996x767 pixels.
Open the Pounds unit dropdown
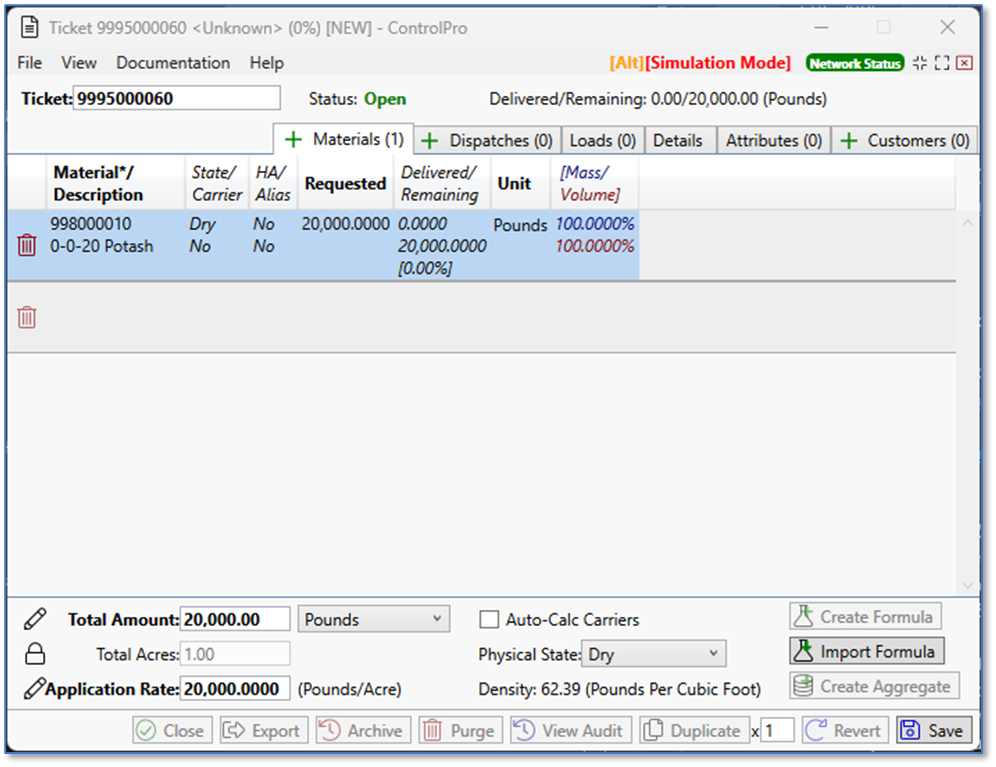[x=374, y=620]
